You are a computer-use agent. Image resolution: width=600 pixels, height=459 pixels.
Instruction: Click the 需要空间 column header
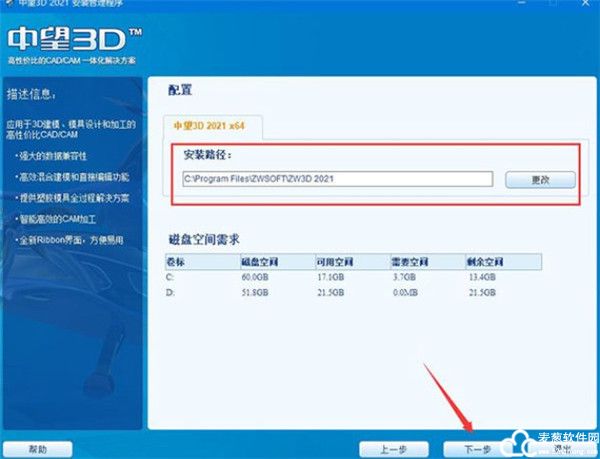coord(428,262)
